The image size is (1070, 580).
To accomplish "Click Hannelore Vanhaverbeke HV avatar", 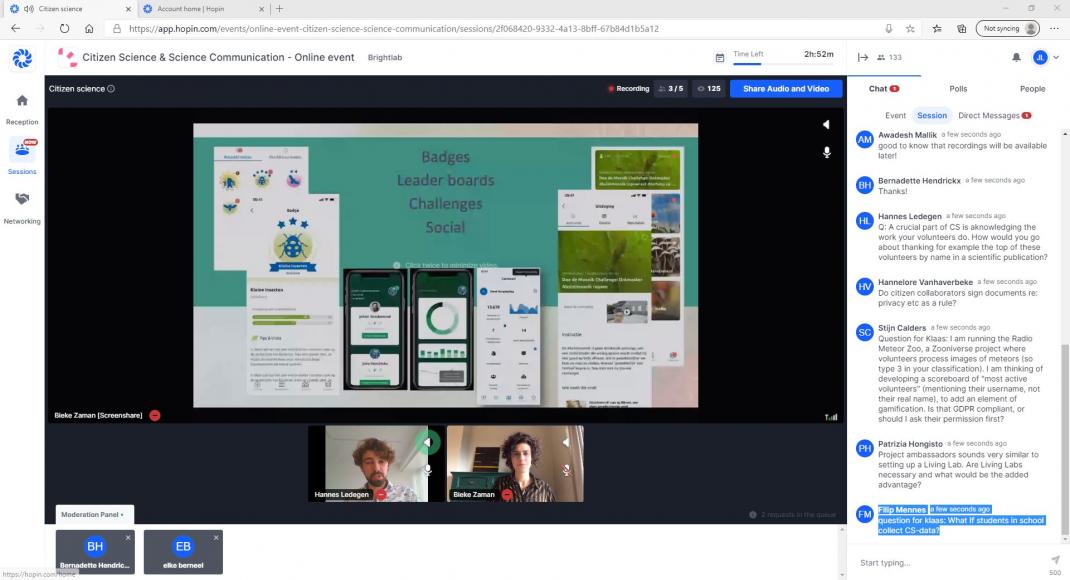I will point(865,287).
